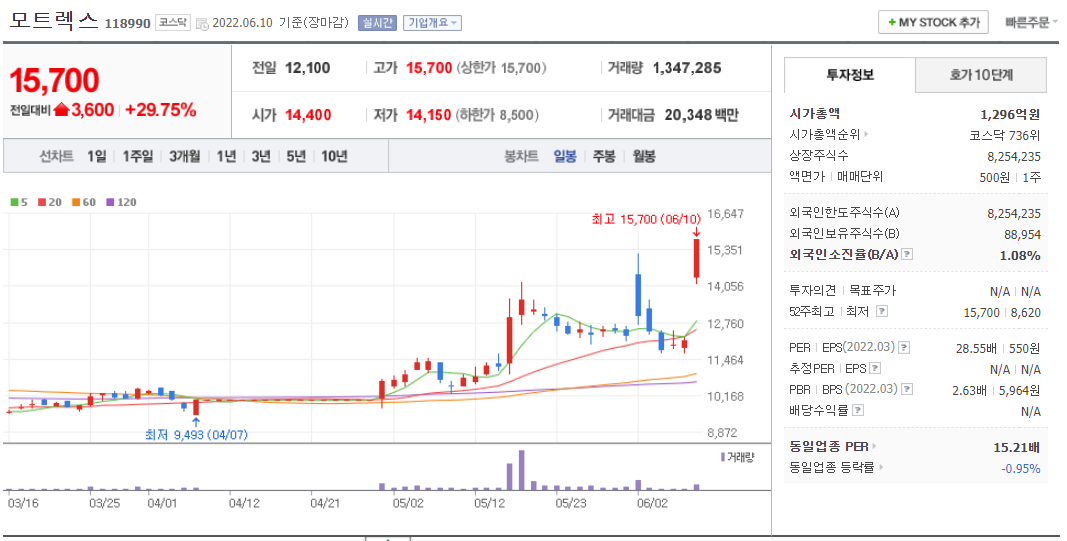Open the 시가총액순위 link arrow

coord(866,135)
